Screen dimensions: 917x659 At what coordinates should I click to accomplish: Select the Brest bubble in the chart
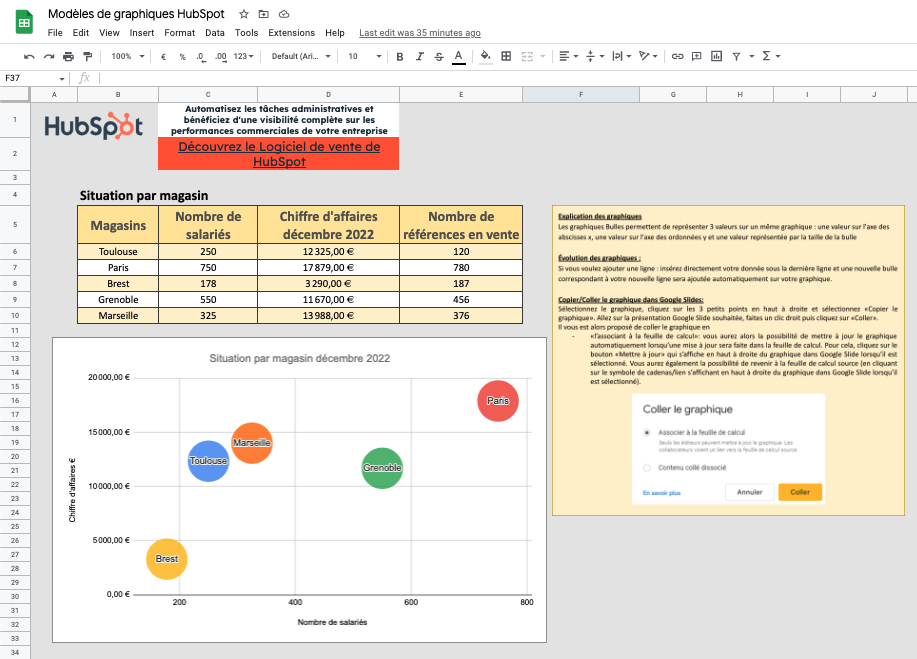[167, 559]
